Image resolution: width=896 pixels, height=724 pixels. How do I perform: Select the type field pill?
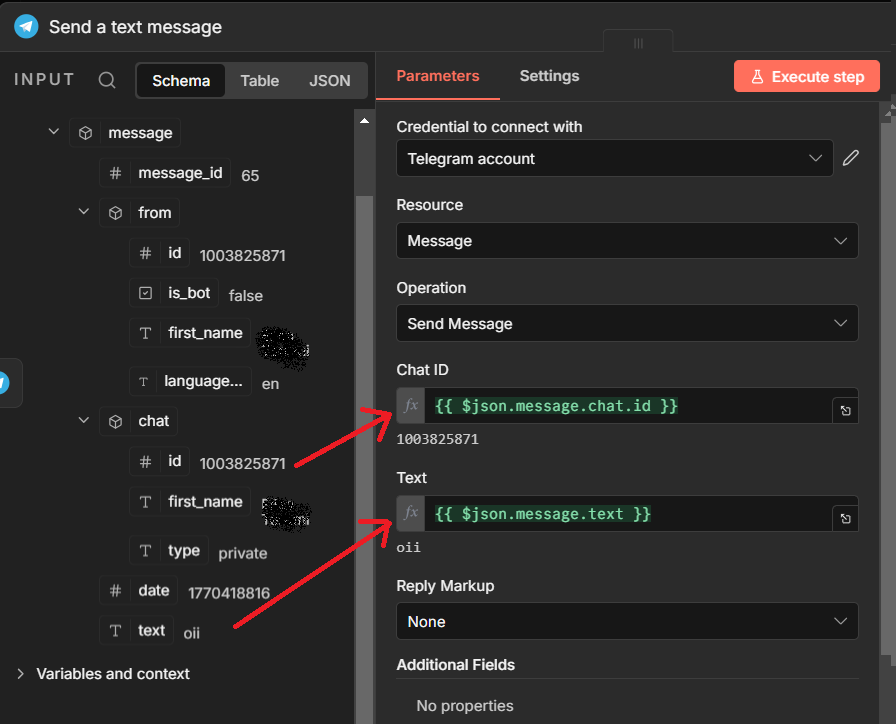(169, 550)
